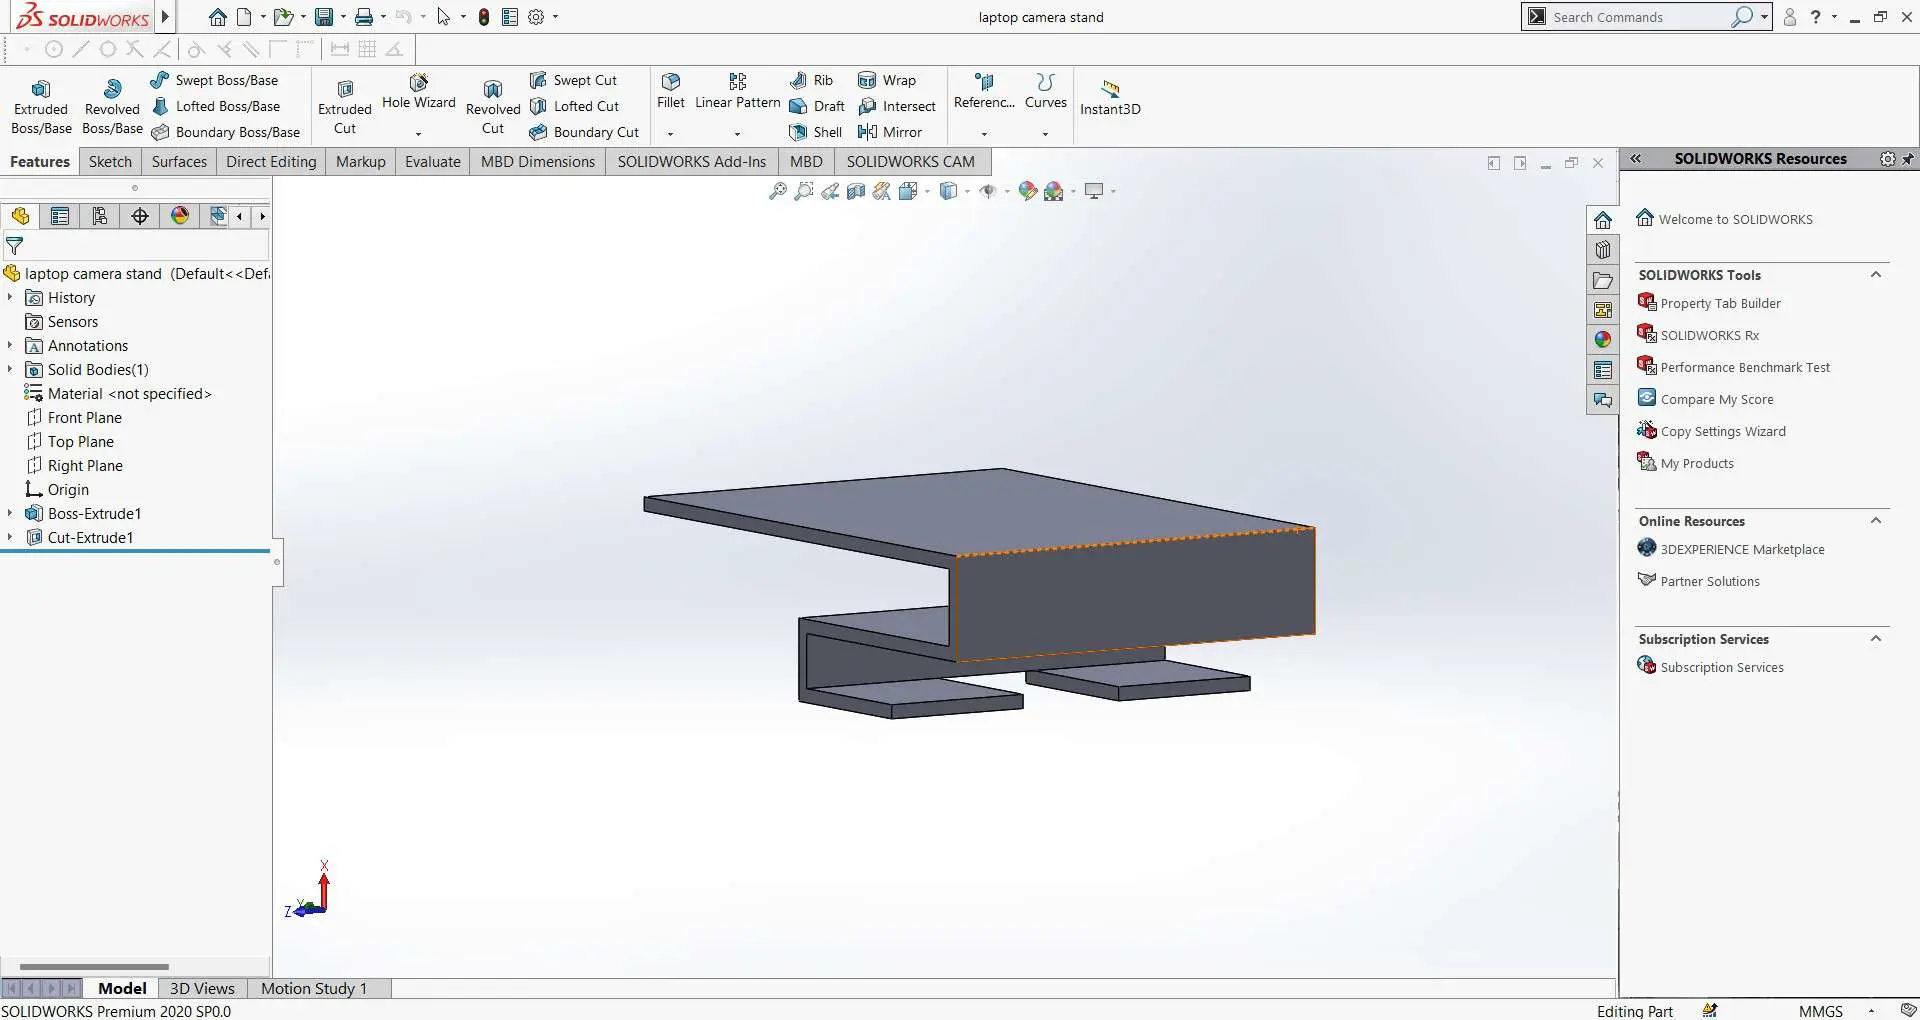This screenshot has height=1020, width=1920.
Task: Expand the Annotations tree node
Action: (x=10, y=345)
